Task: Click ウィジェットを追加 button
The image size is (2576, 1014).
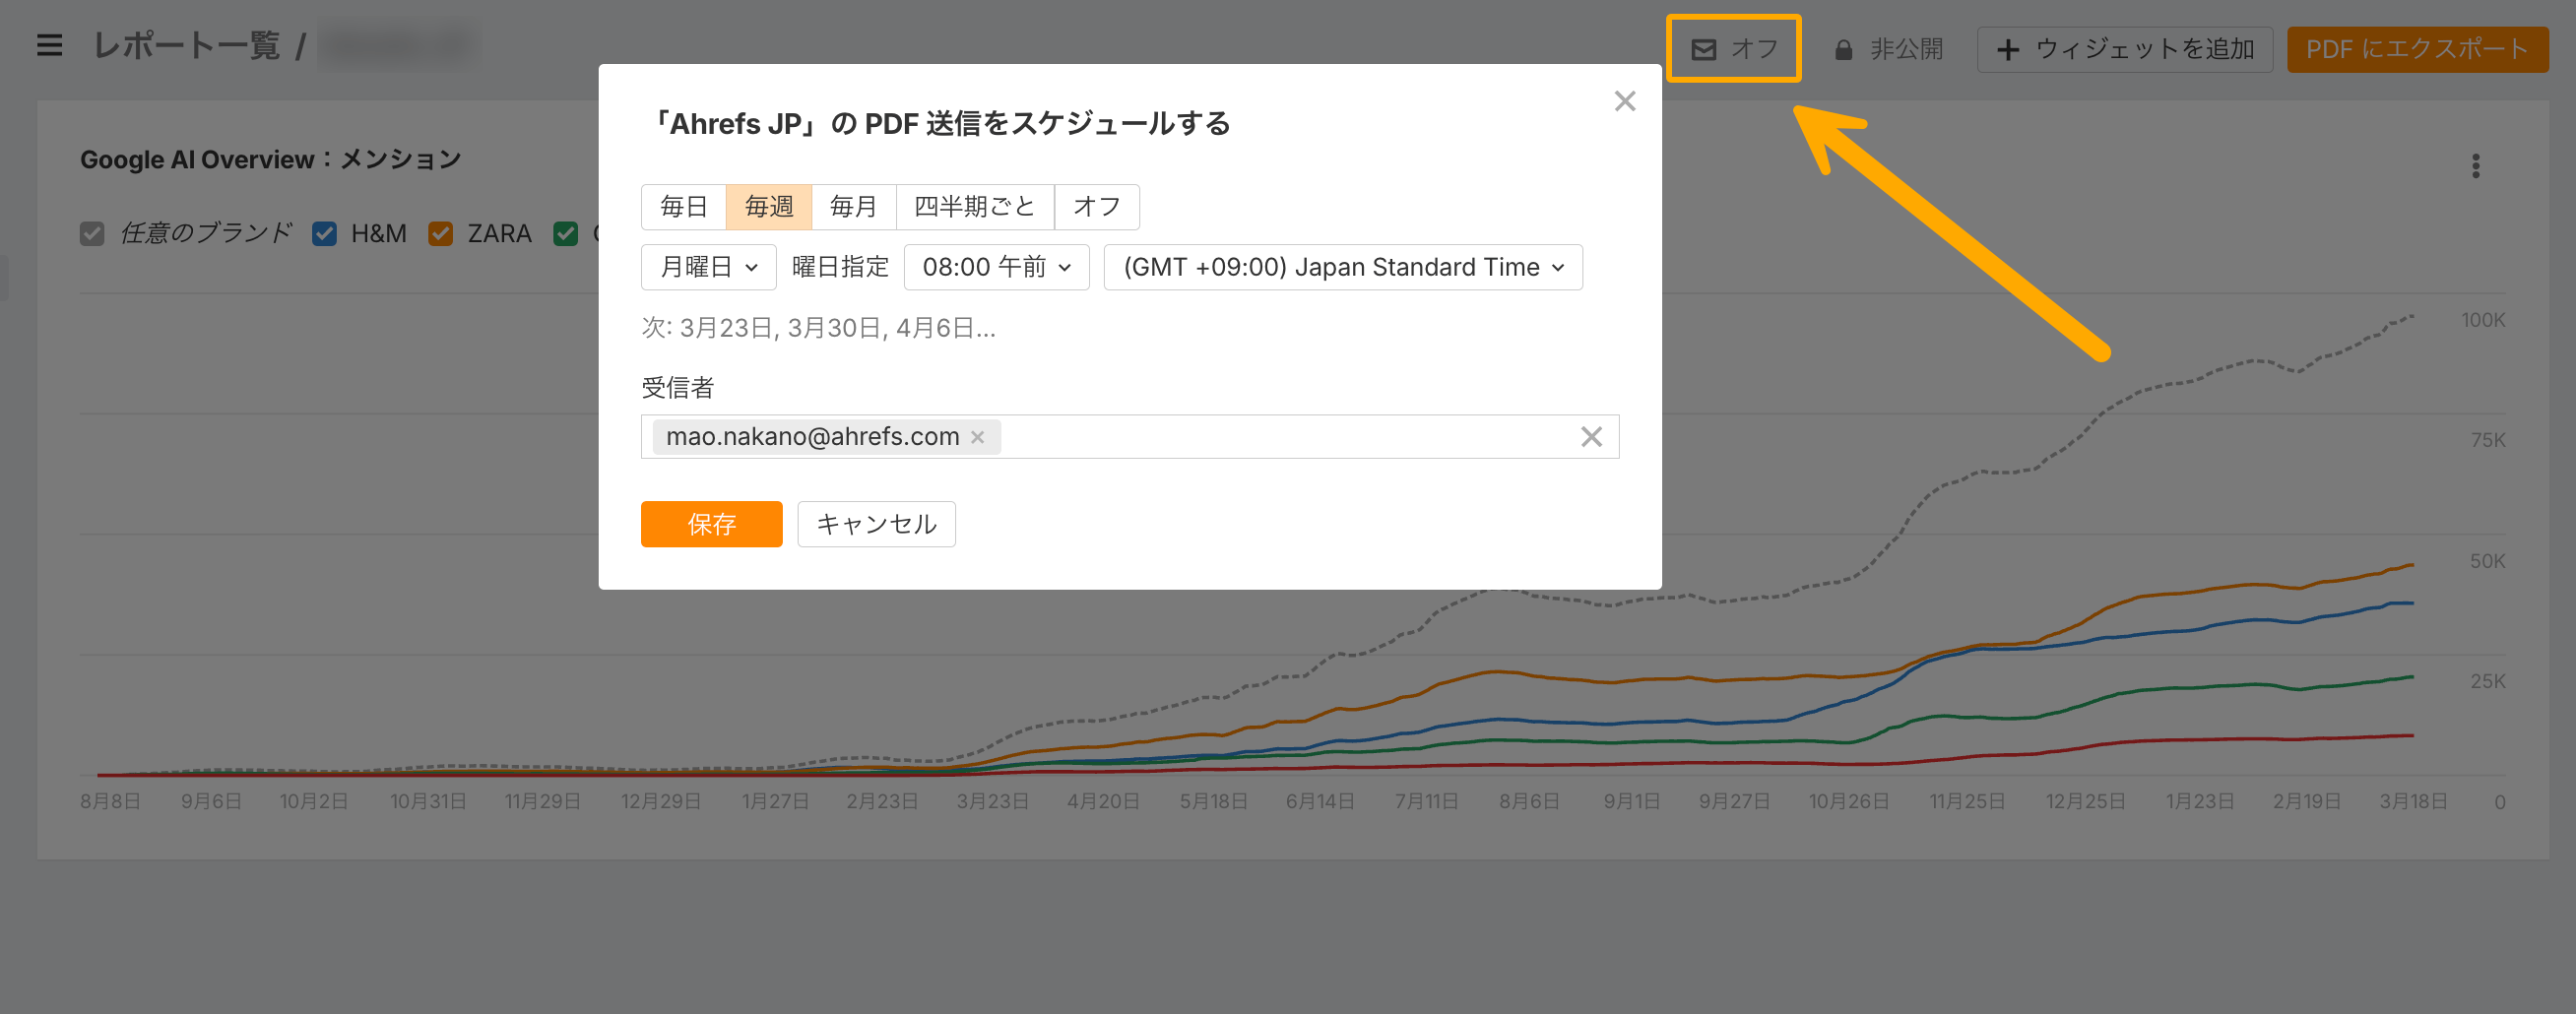Action: [x=2124, y=49]
